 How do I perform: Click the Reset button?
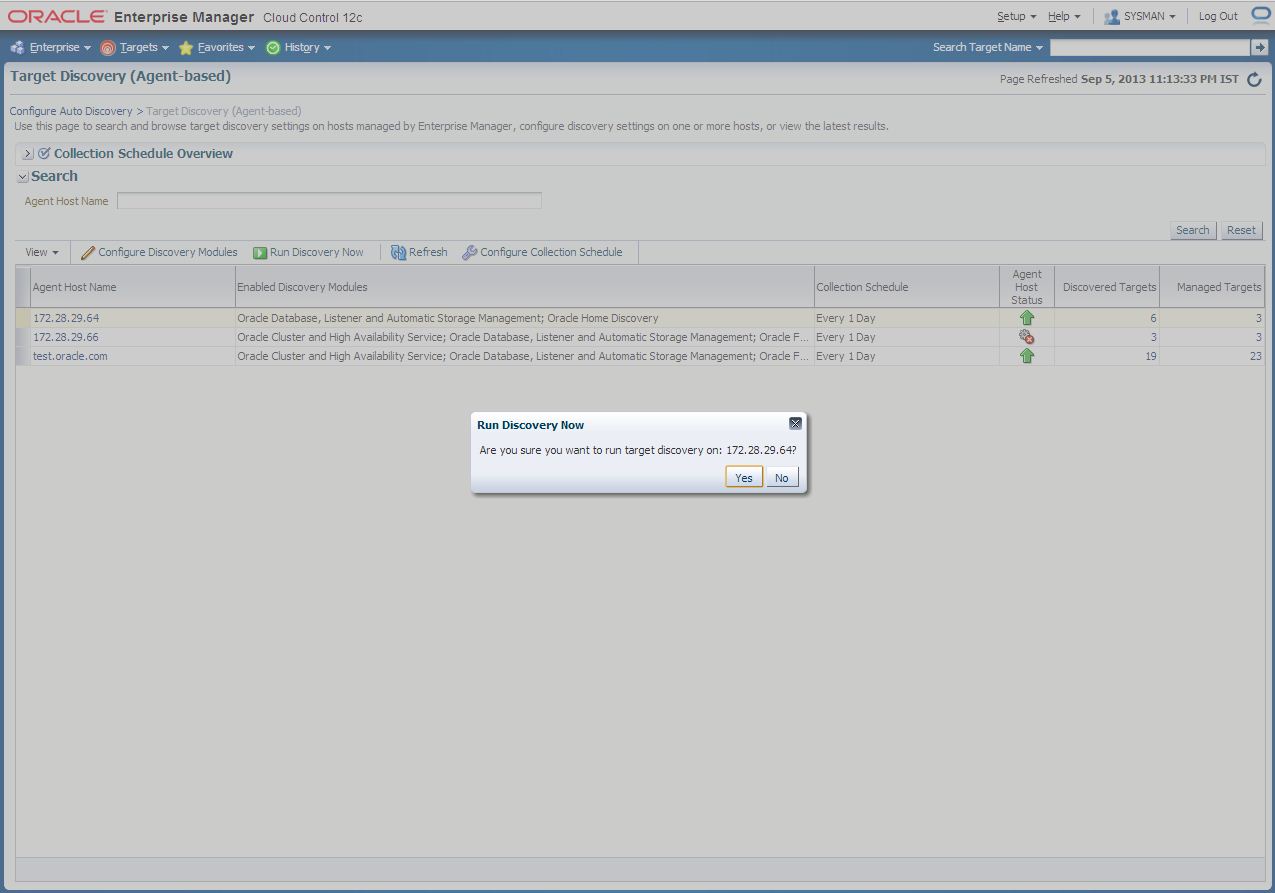click(1241, 230)
